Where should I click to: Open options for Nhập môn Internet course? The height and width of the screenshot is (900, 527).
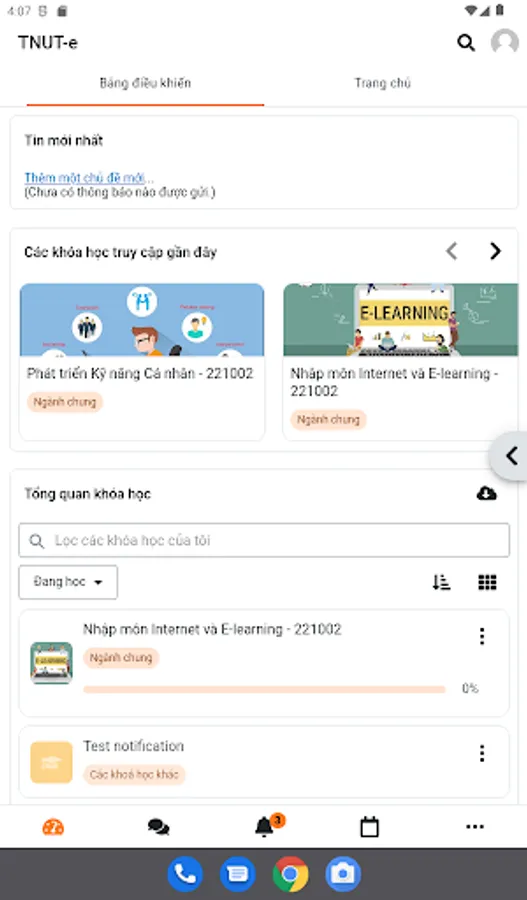(482, 636)
